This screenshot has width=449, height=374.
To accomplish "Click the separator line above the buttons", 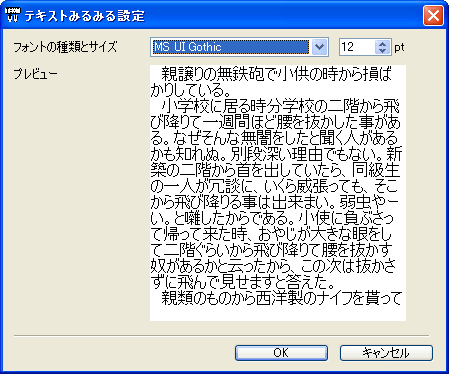I will (x=222, y=336).
